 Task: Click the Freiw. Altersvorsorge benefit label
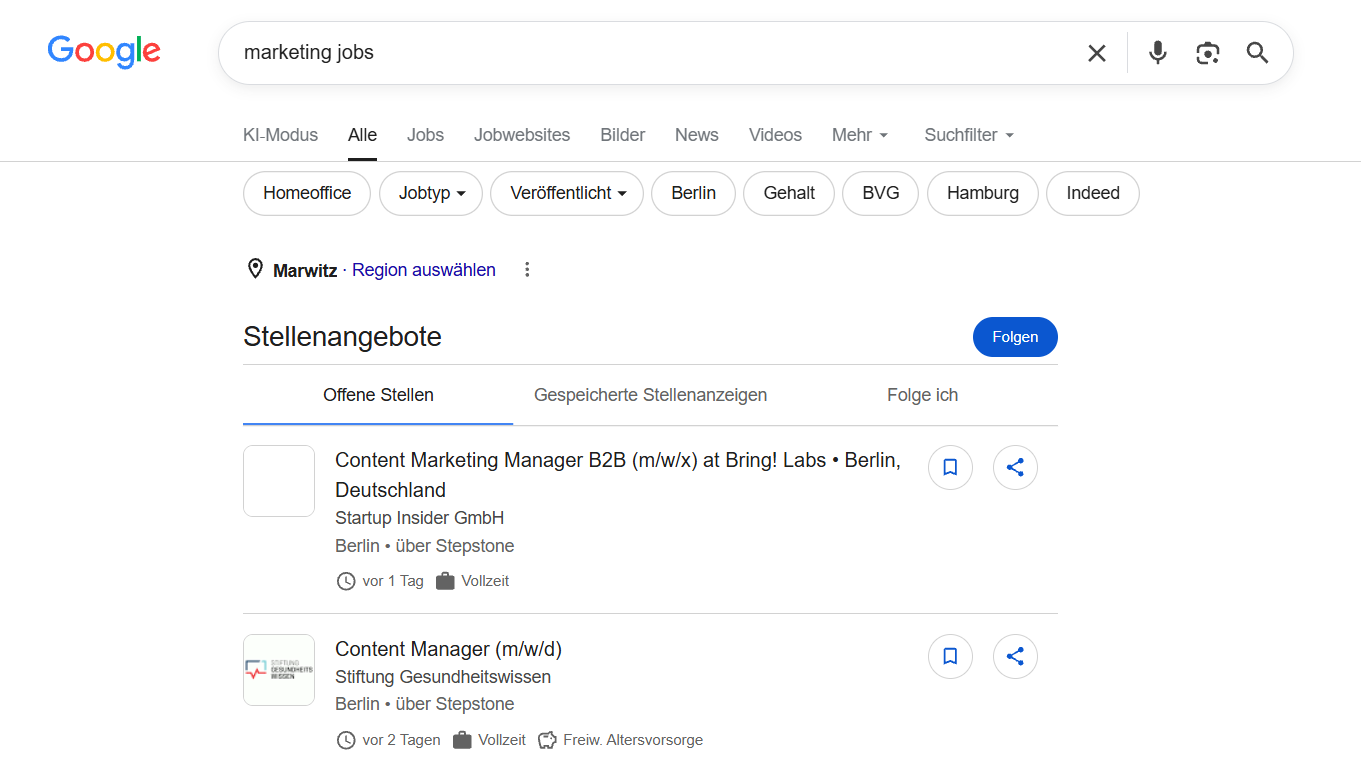pyautogui.click(x=633, y=740)
